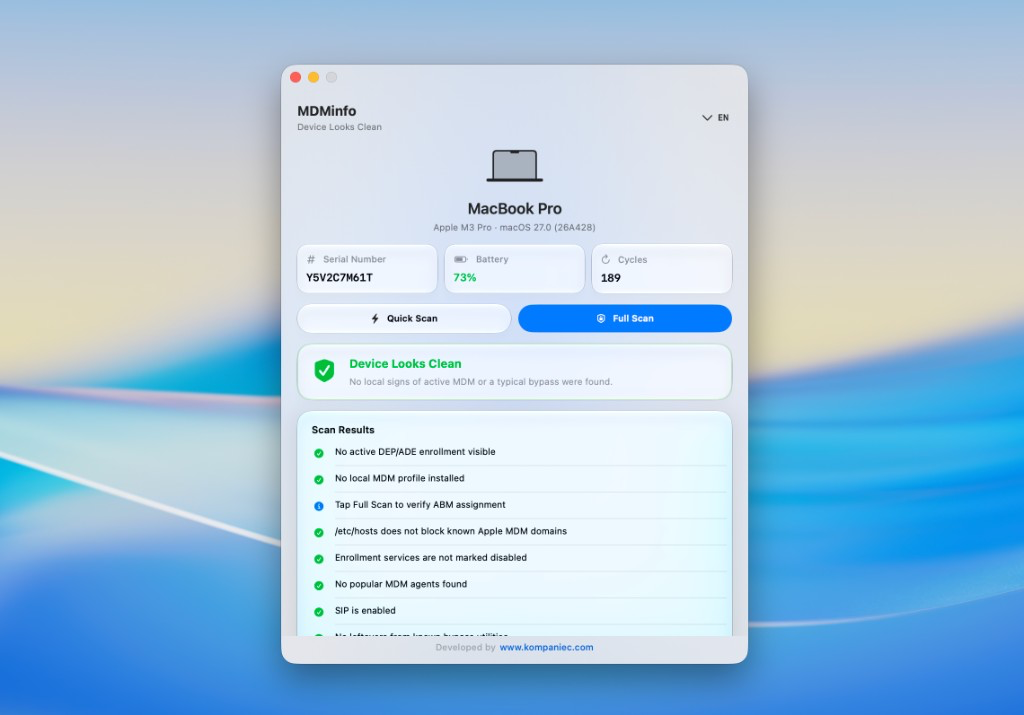This screenshot has height=715, width=1024.
Task: Open the www.kompaniec.com link
Action: click(547, 648)
